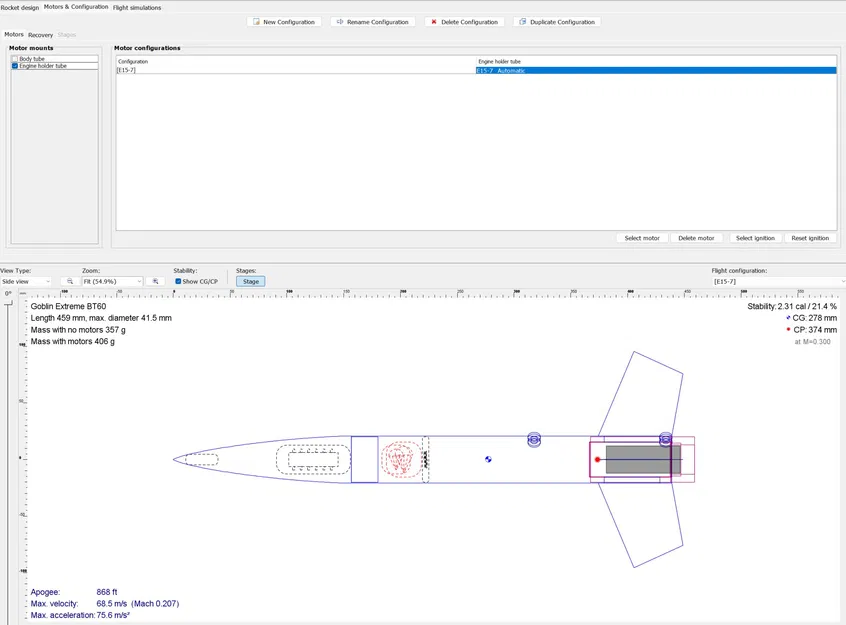
Task: Click the Rename Configuration icon
Action: point(340,22)
